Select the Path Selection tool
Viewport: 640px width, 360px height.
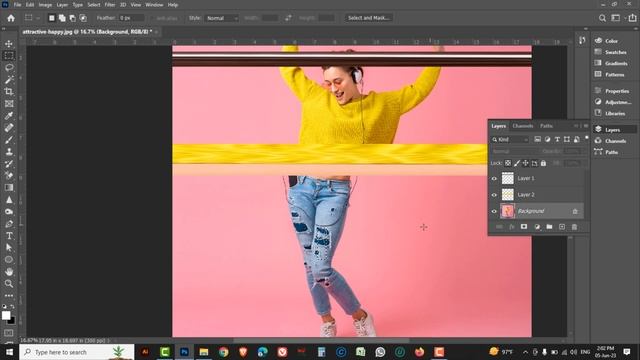tap(9, 247)
